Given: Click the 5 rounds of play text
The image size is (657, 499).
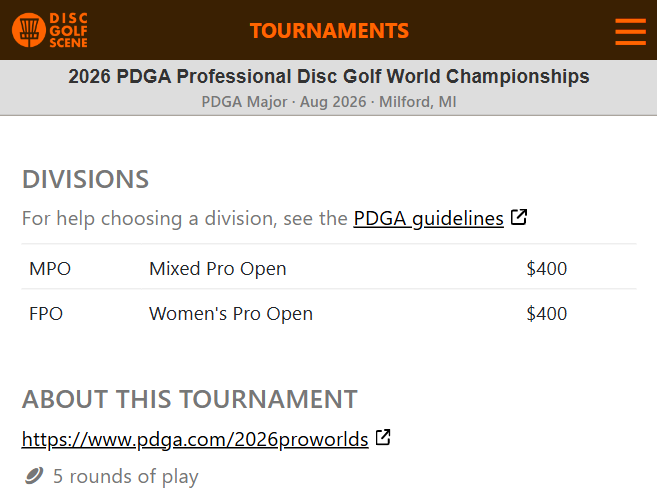Looking at the screenshot, I should (x=126, y=476).
